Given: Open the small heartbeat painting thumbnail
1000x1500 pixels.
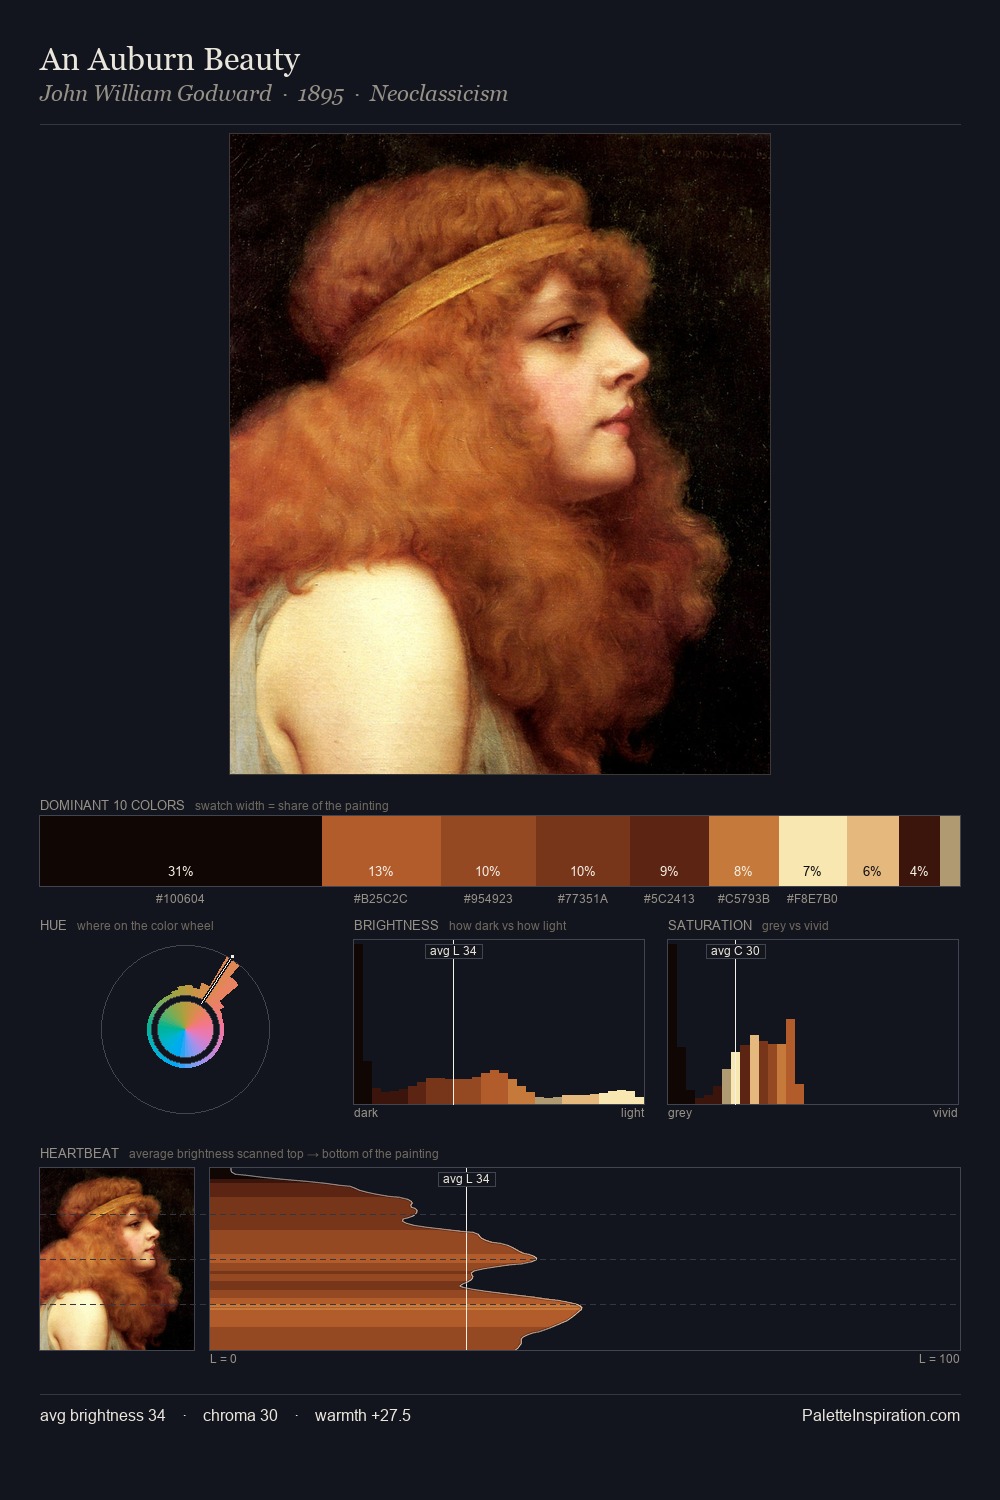Looking at the screenshot, I should pyautogui.click(x=117, y=1259).
